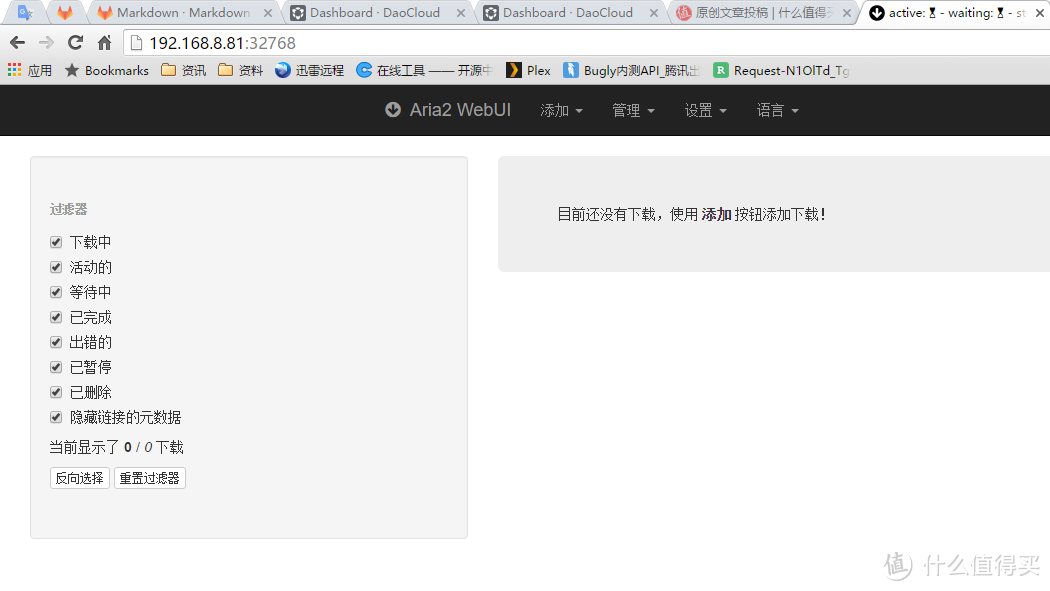This screenshot has width=1050, height=591.
Task: Open the Plex bookmark
Action: 528,70
